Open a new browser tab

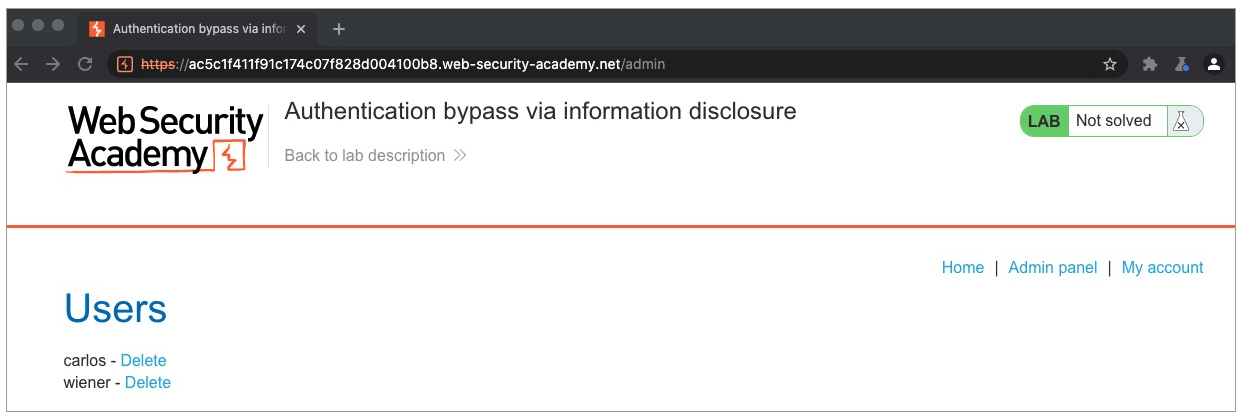tap(339, 28)
